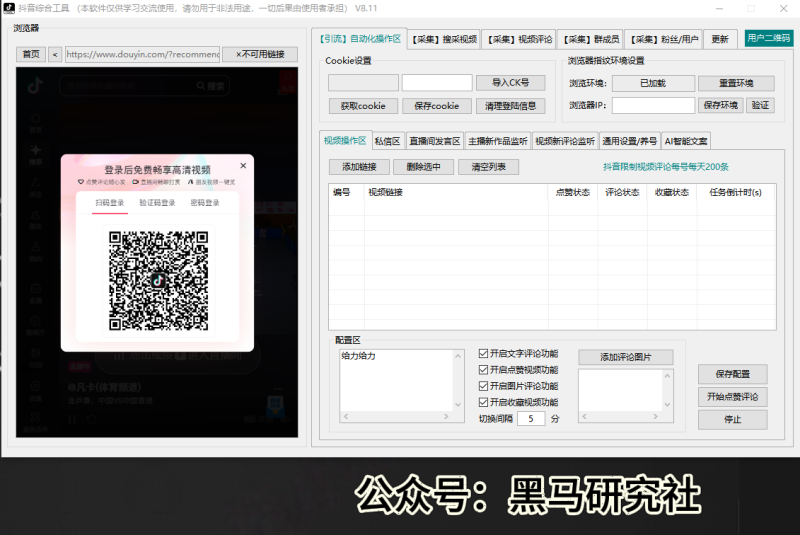
Task: Switch to 【采集】群成员 tab
Action: coord(591,39)
